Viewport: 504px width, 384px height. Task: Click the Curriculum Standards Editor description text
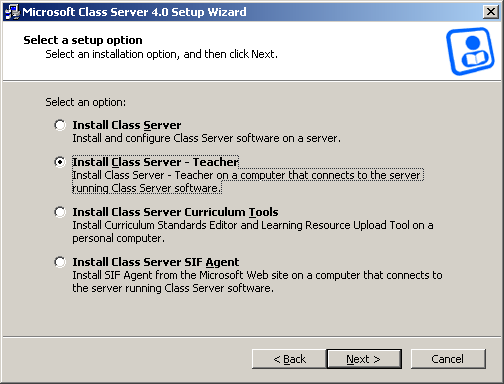click(x=253, y=232)
